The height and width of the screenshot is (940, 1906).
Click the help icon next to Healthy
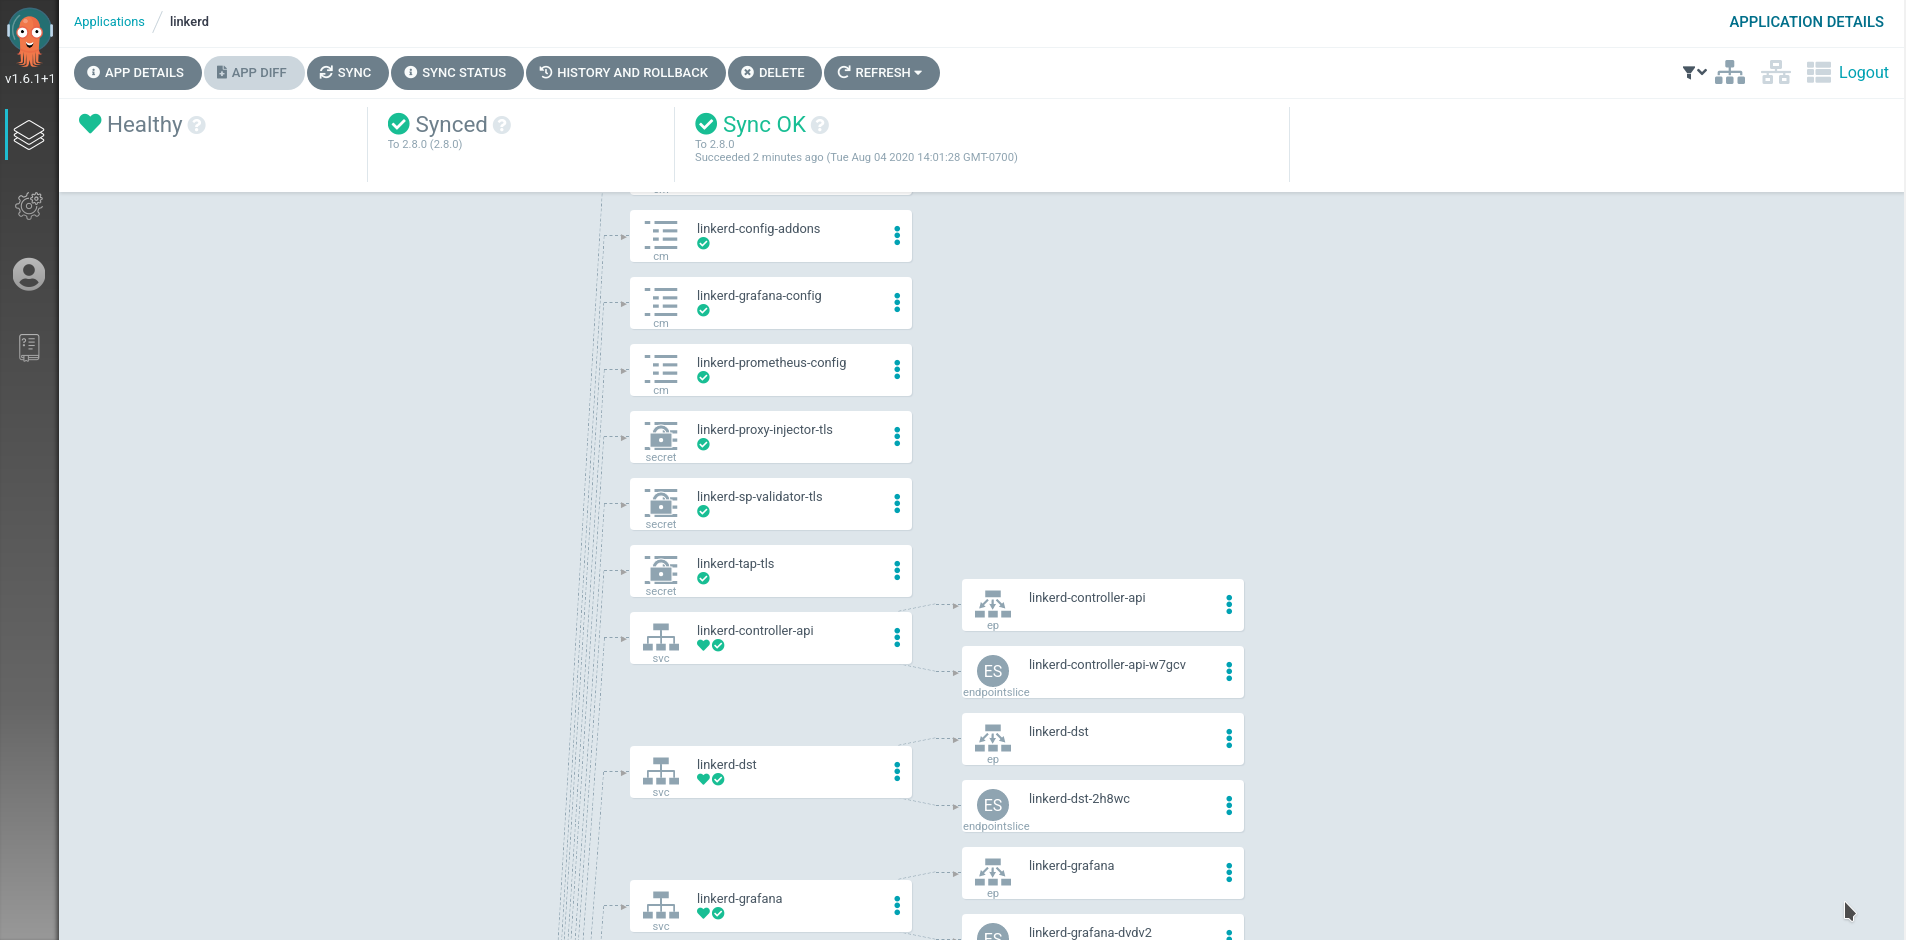click(x=197, y=125)
